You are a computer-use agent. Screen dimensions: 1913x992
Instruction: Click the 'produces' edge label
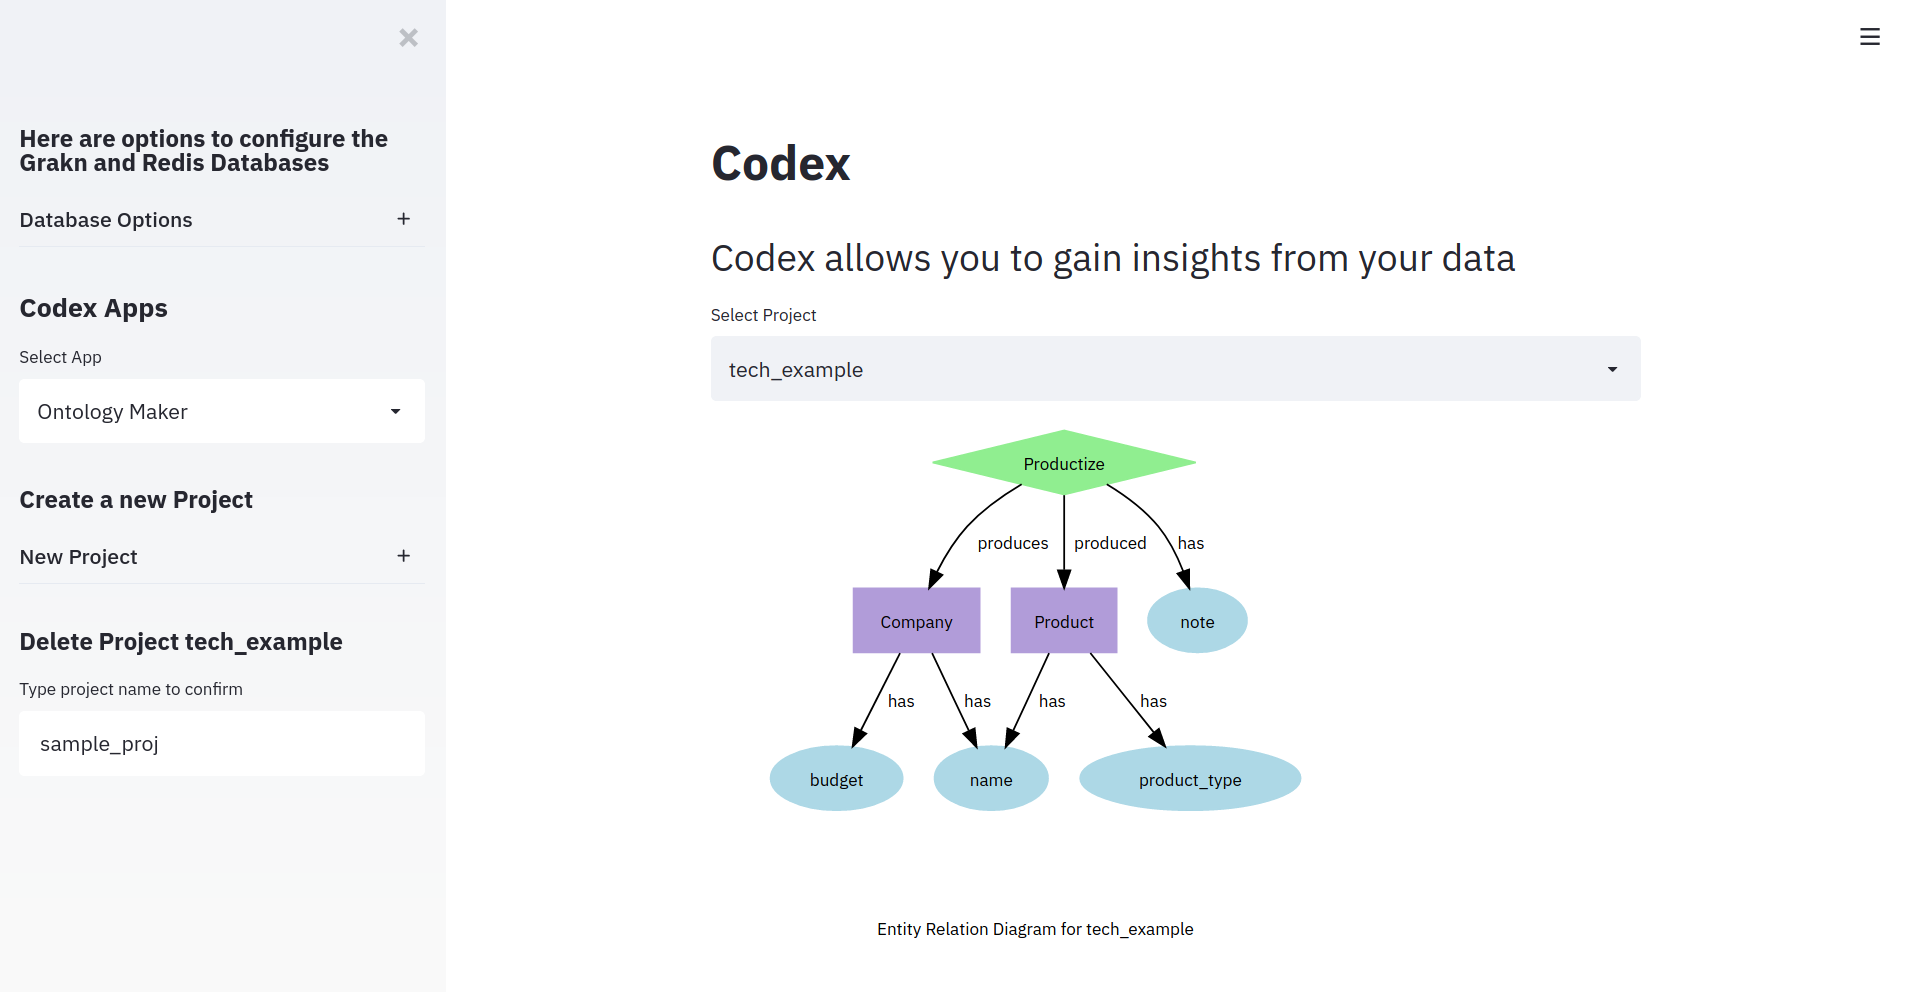pos(1012,543)
